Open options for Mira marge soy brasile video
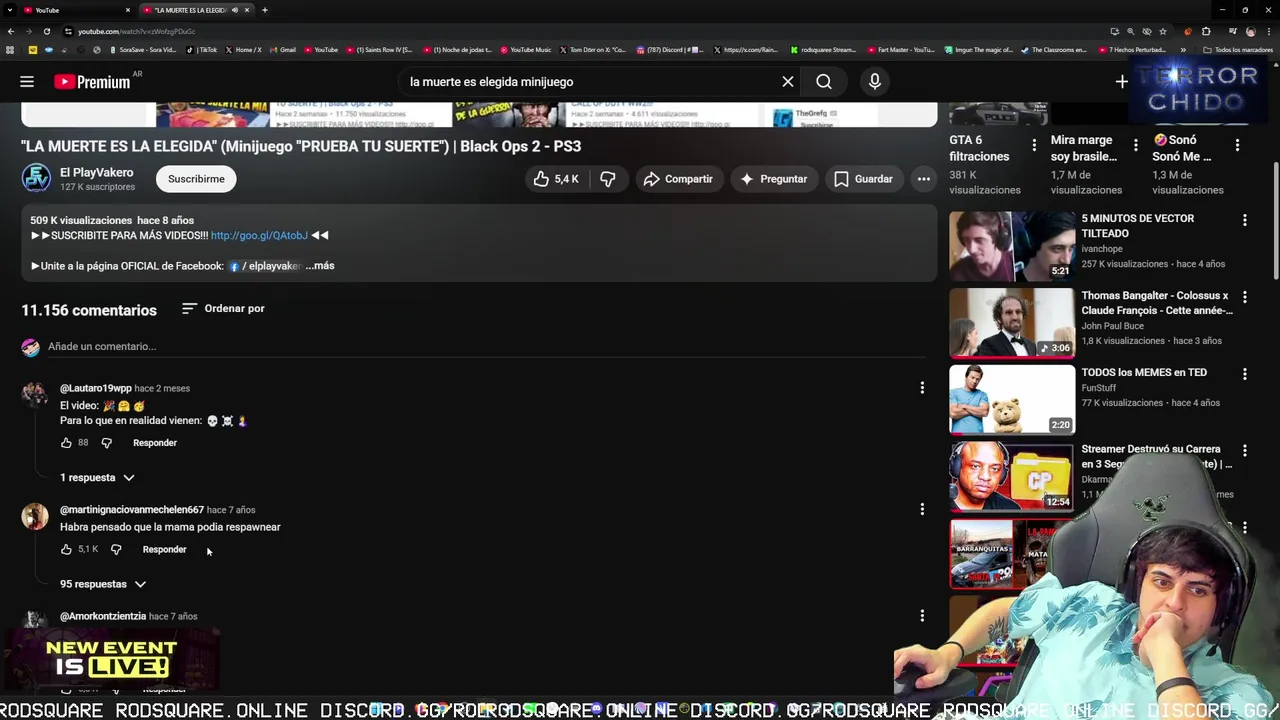 (1135, 145)
